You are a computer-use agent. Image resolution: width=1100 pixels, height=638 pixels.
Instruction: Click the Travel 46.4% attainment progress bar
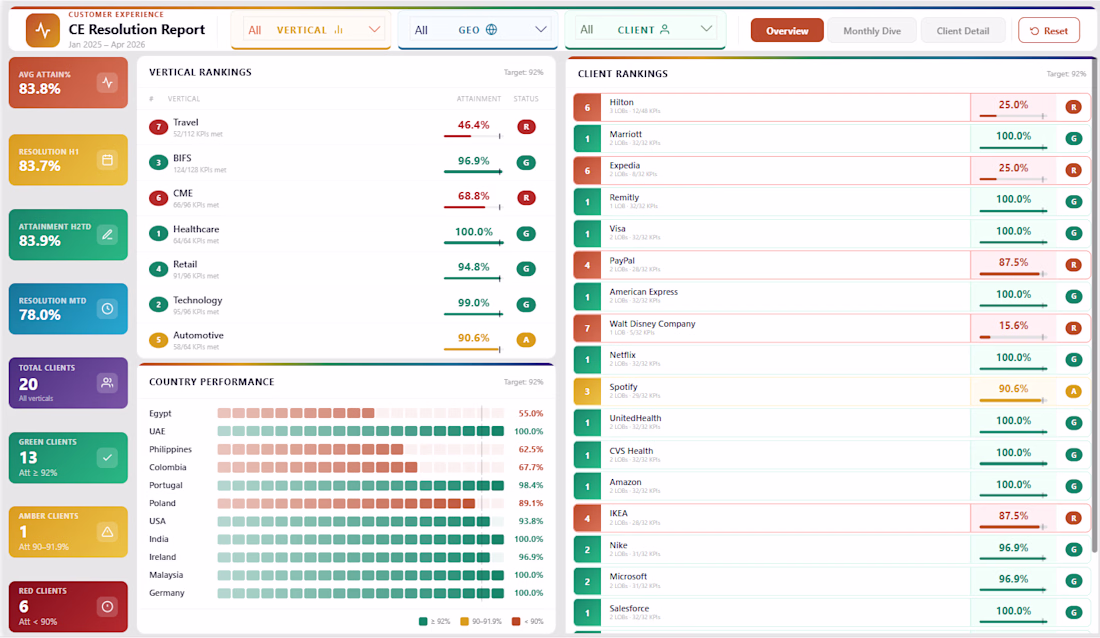coord(473,136)
